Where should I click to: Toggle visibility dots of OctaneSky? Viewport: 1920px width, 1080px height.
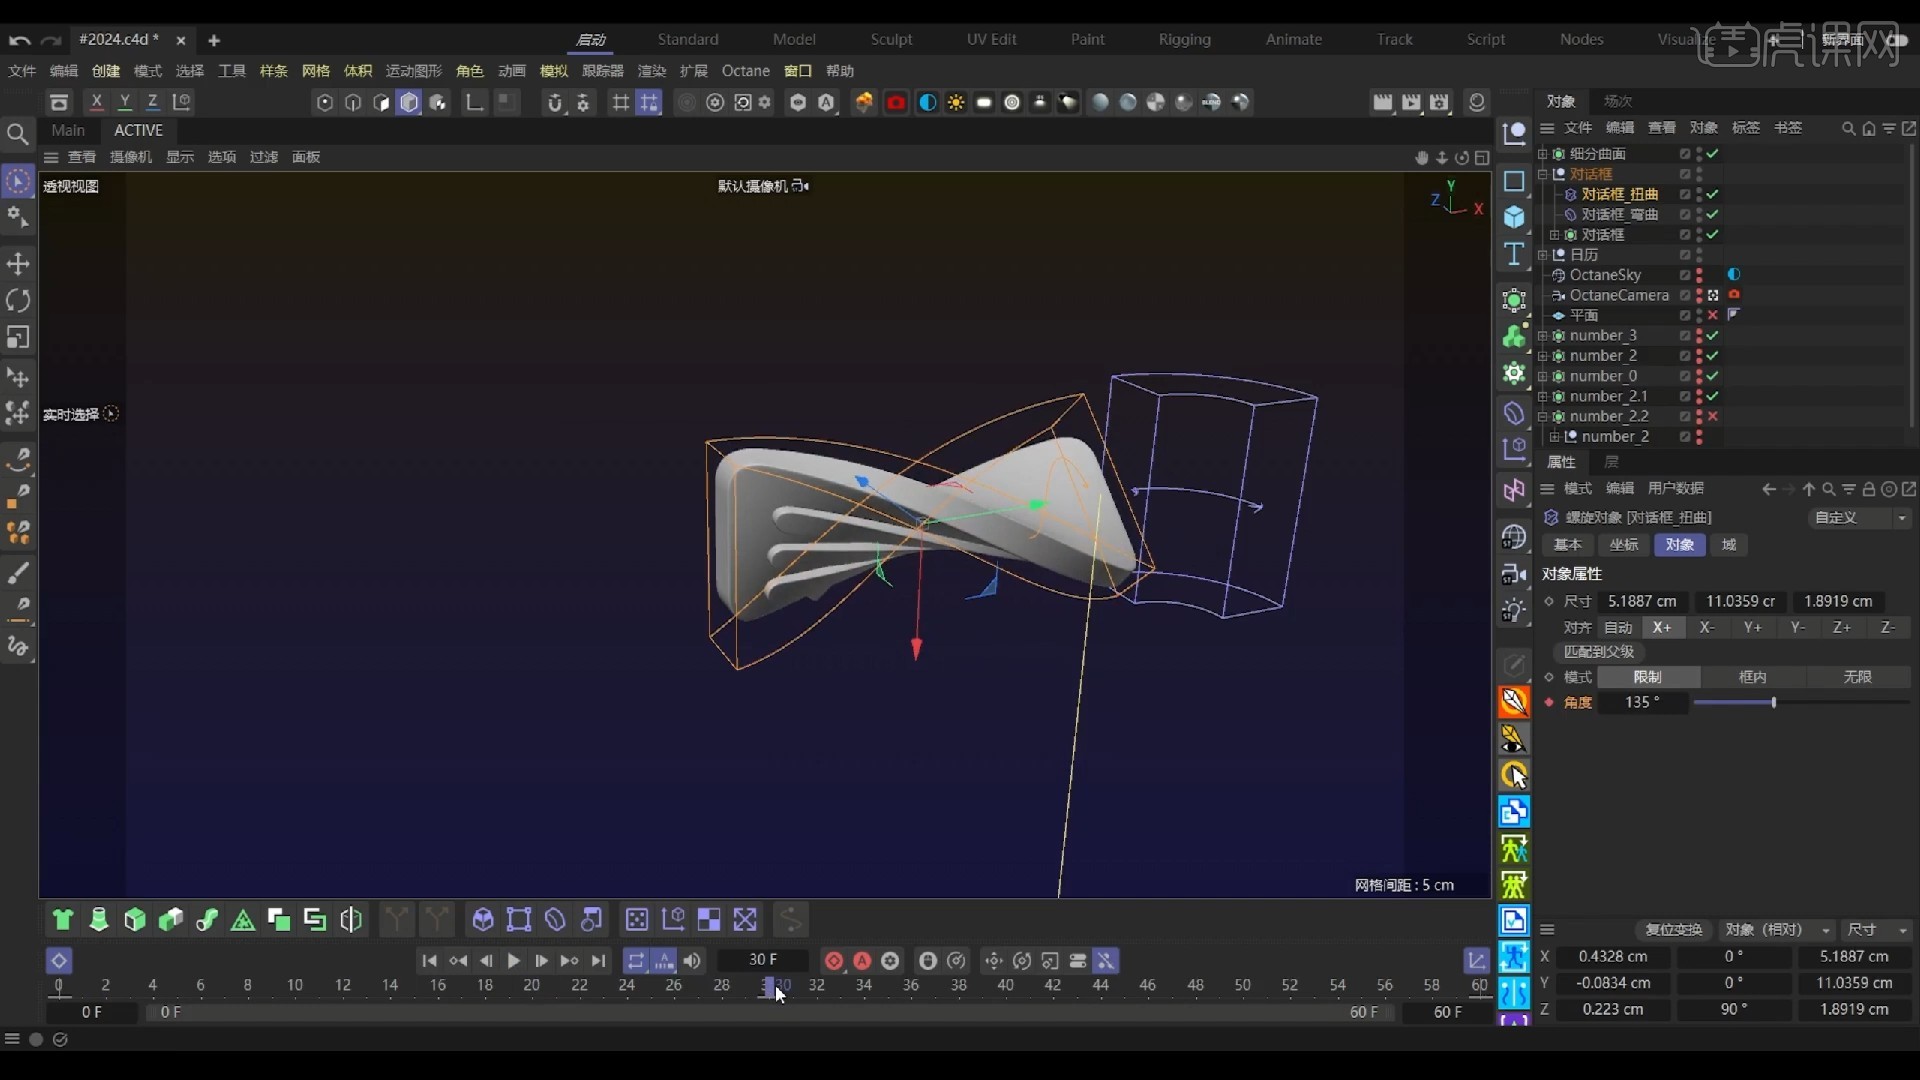click(x=1699, y=275)
